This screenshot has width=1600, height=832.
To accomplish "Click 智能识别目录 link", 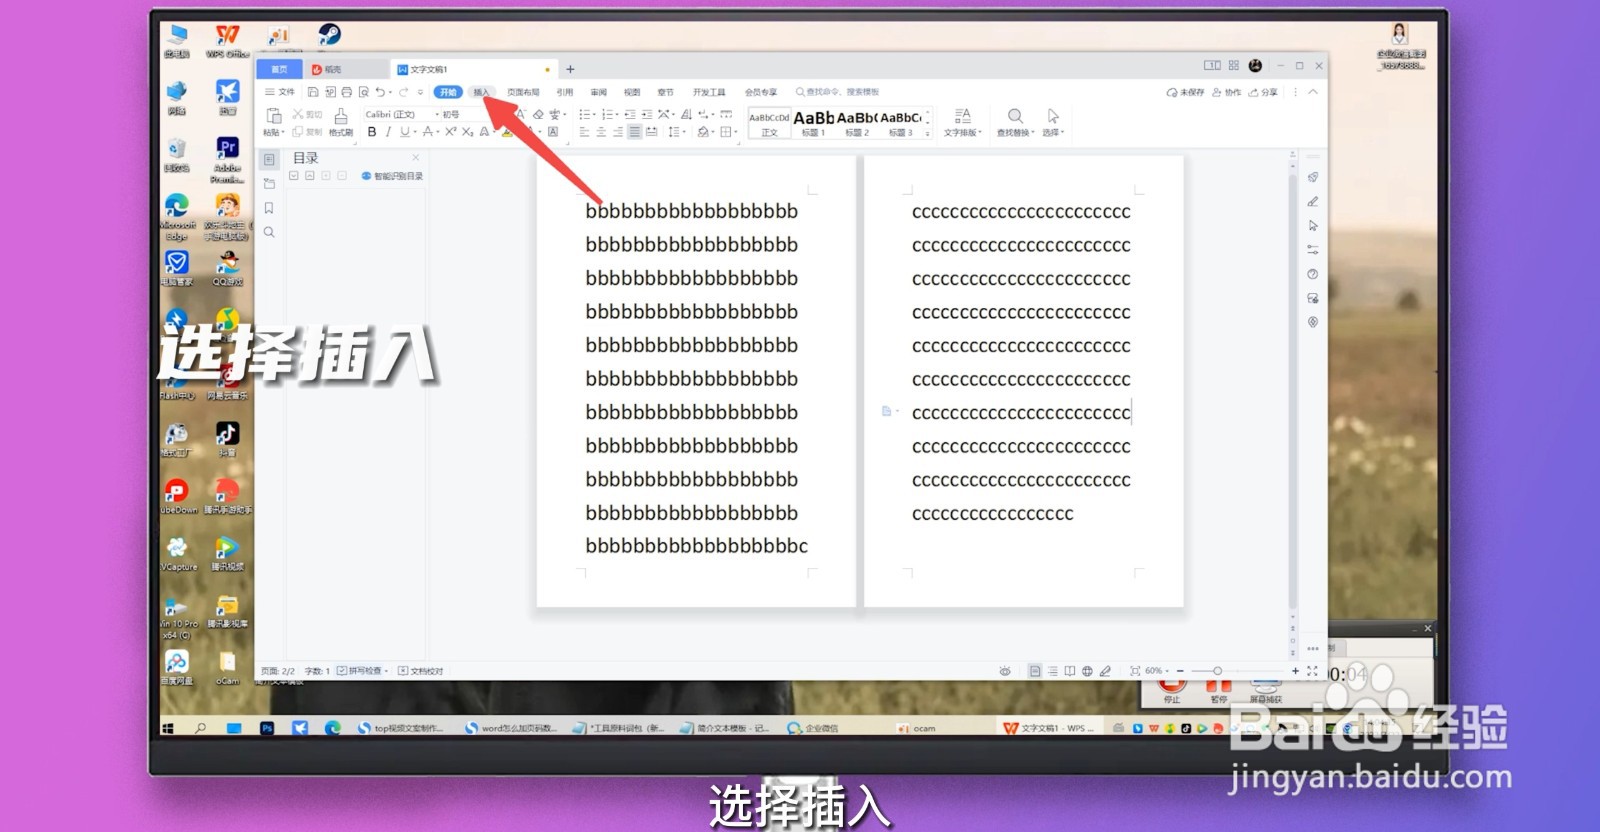I will tap(392, 176).
